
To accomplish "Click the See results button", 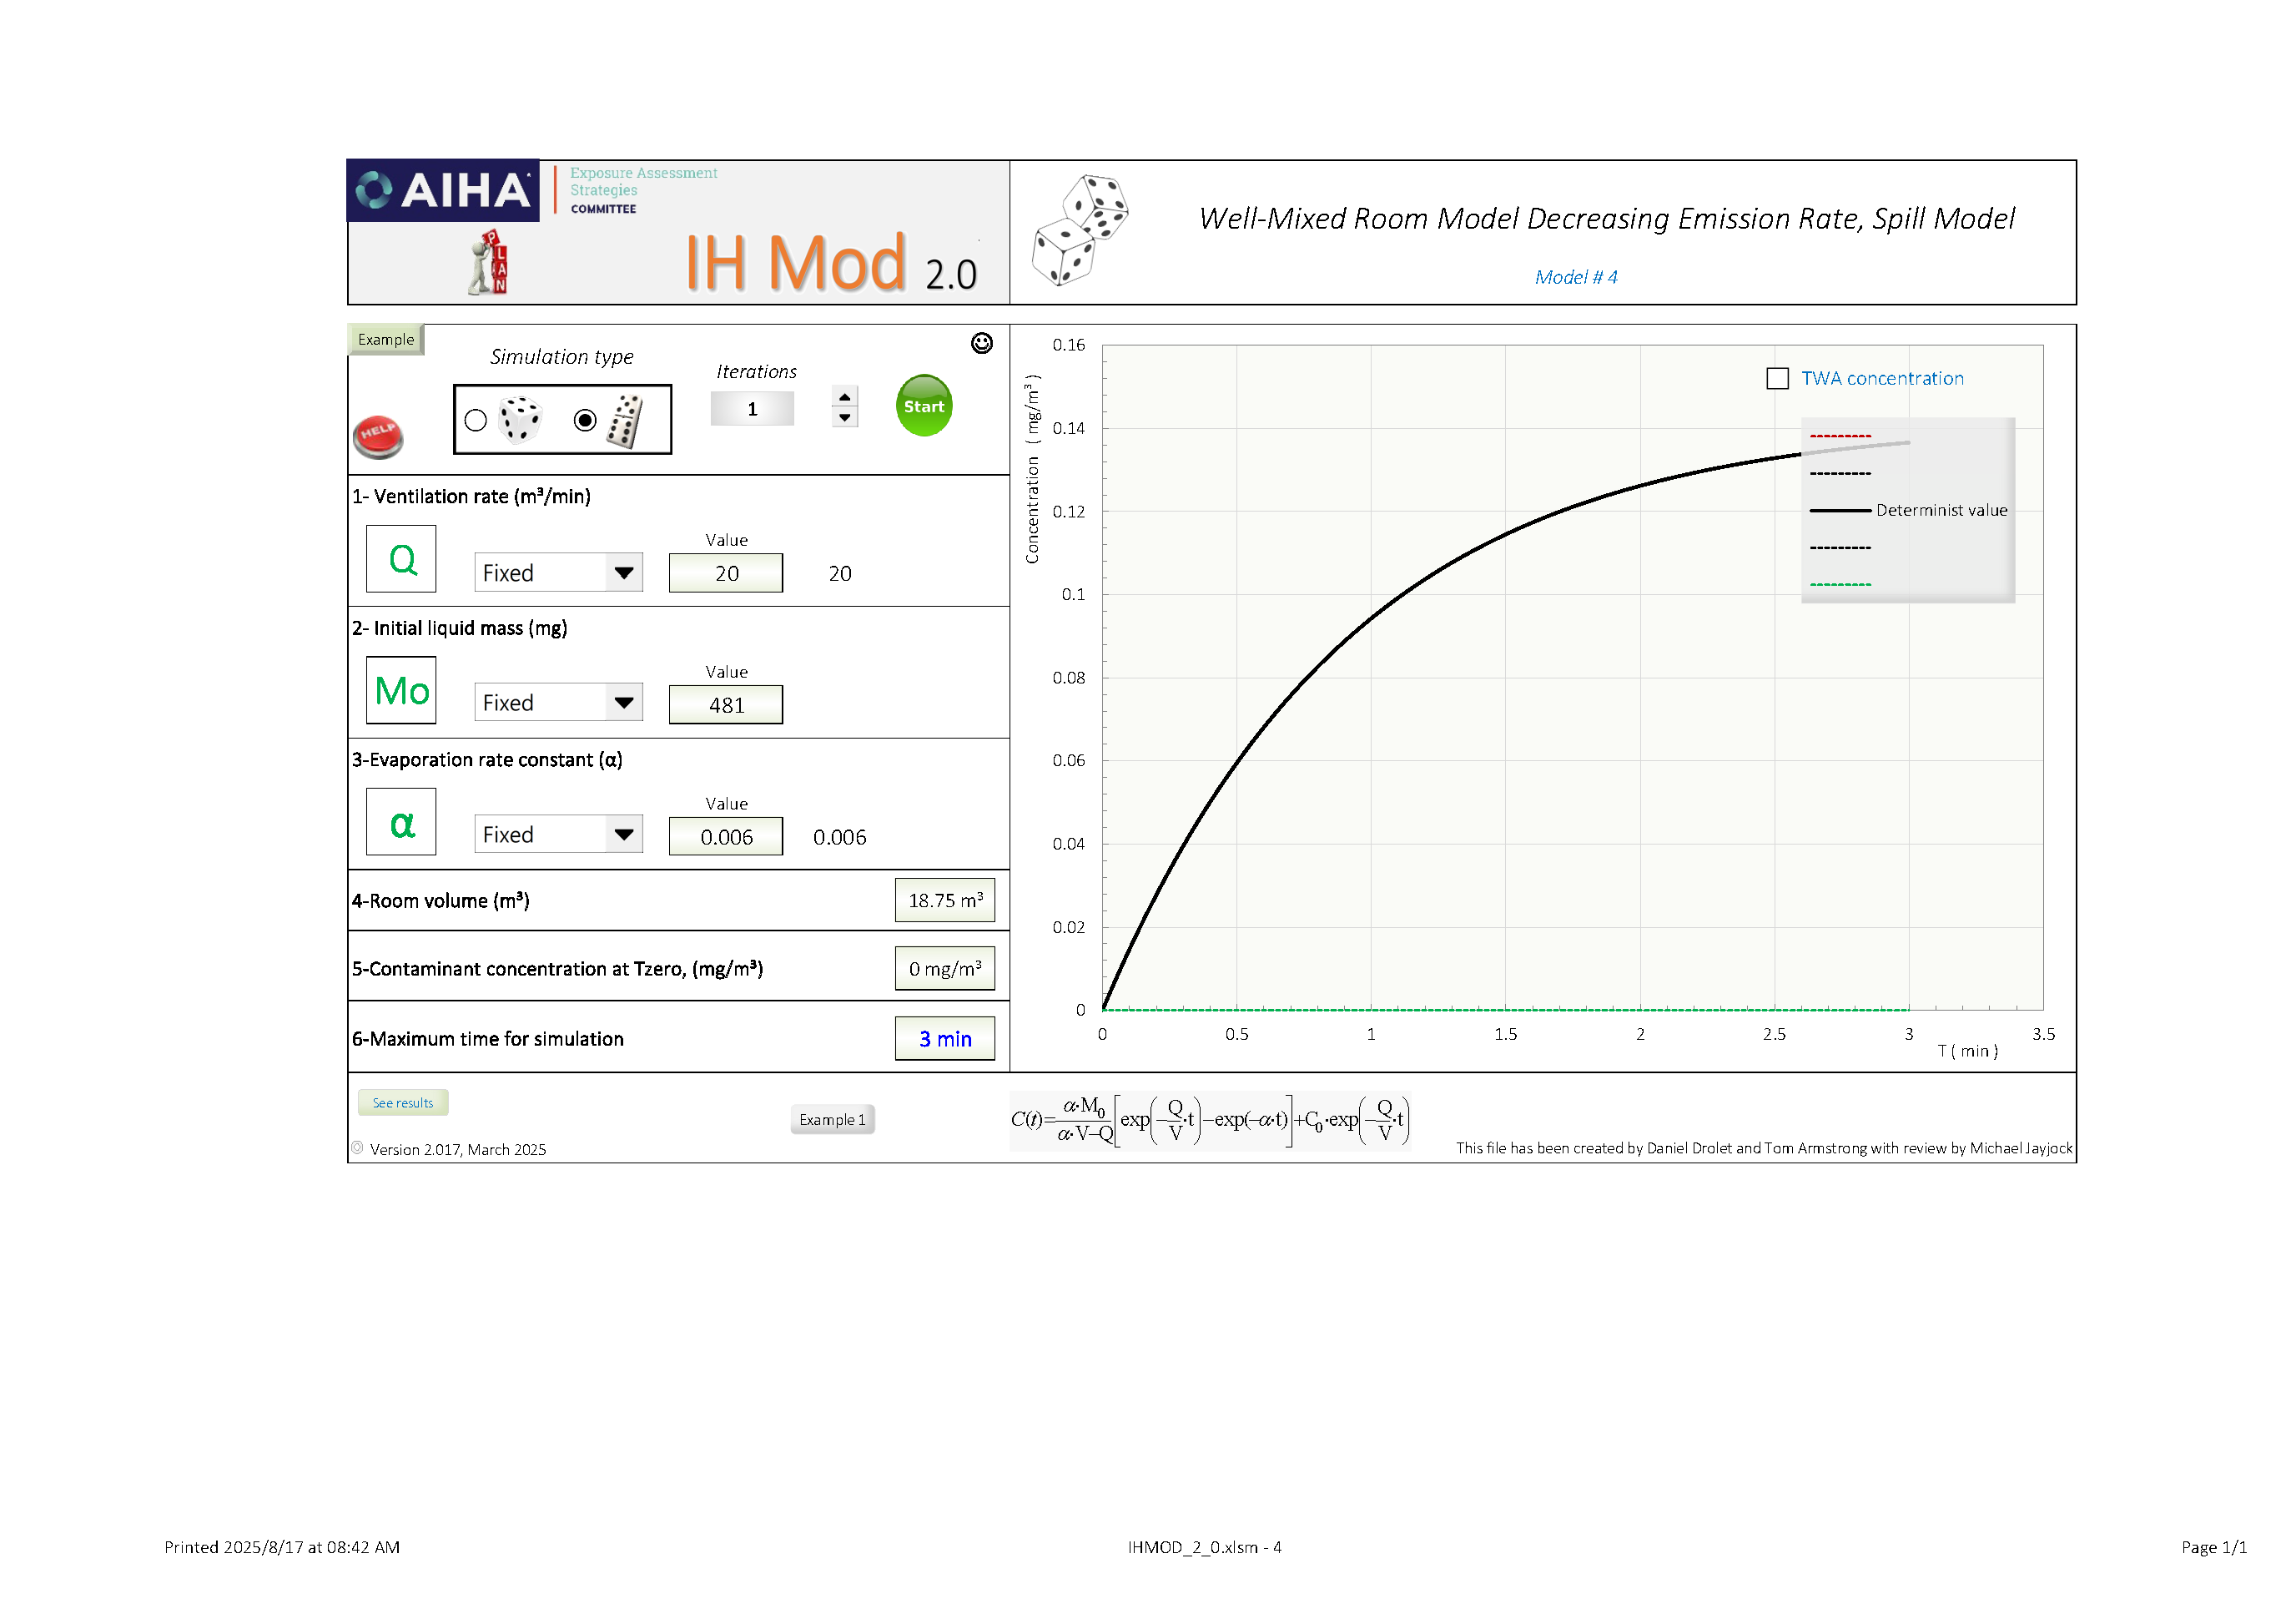I will tap(402, 1103).
